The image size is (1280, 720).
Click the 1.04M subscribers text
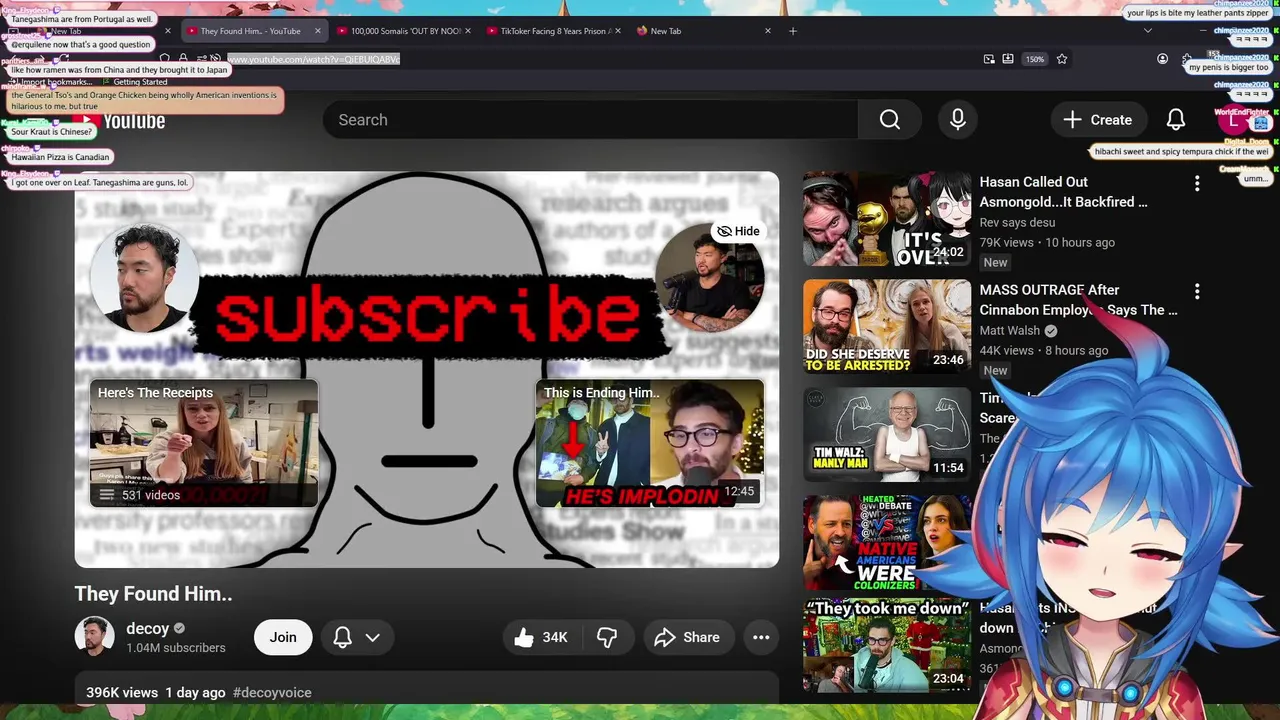[176, 648]
